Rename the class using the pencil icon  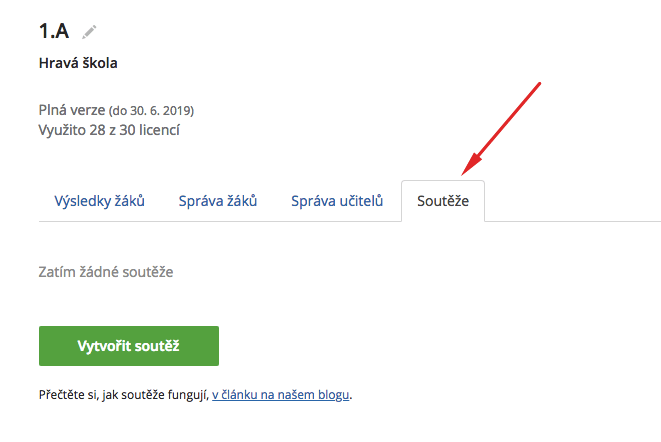pos(89,32)
